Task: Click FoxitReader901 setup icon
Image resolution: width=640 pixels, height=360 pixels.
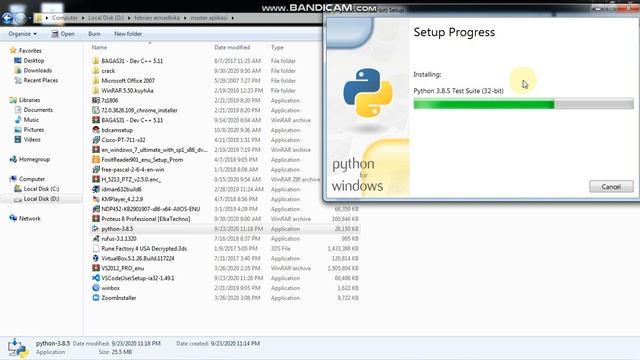Action: [96, 160]
